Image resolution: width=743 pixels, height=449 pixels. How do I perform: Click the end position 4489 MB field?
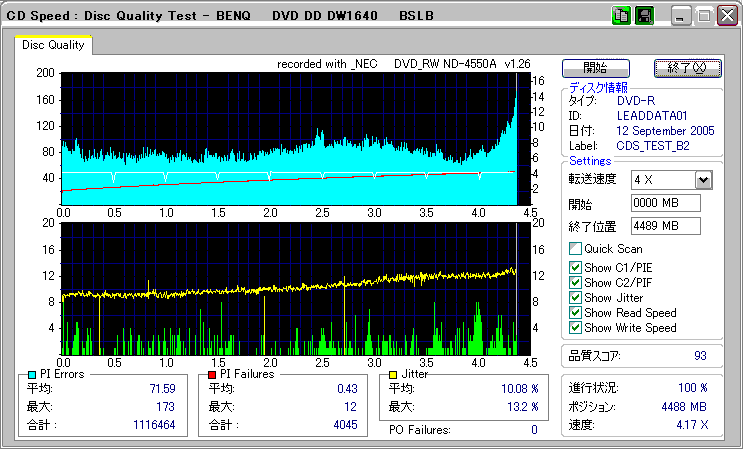coord(666,226)
